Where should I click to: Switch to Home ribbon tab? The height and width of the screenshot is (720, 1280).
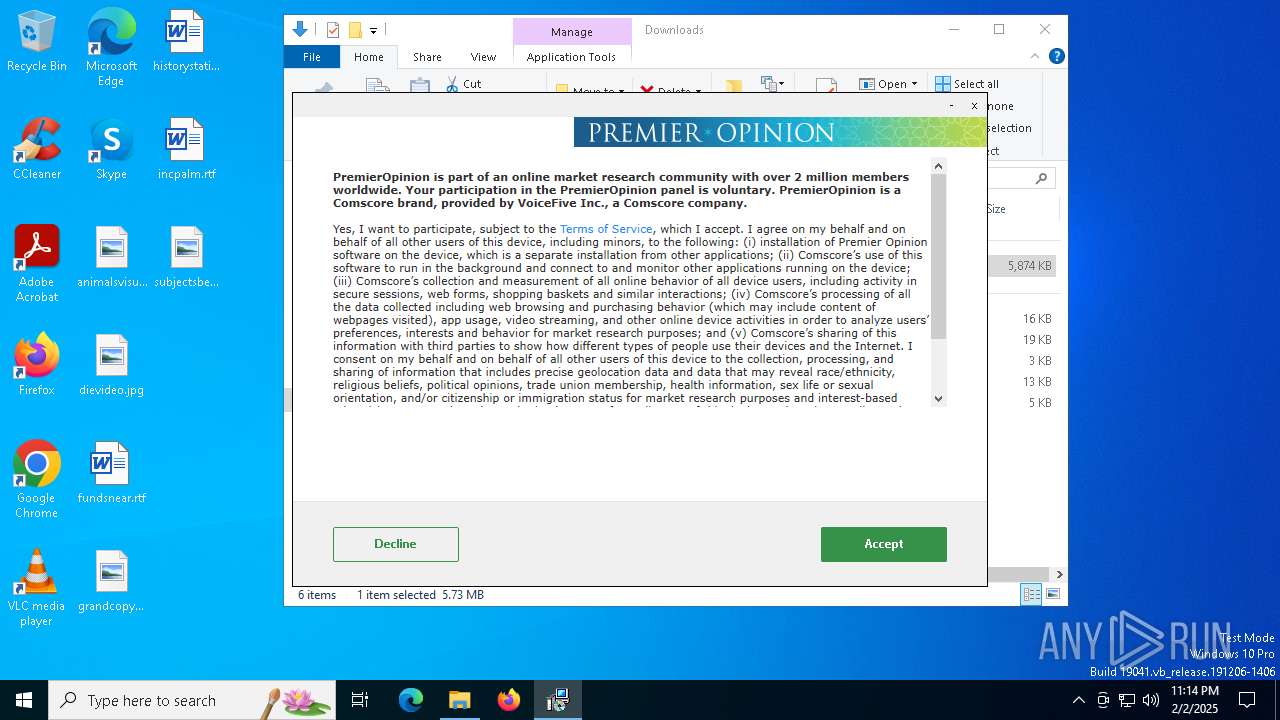click(368, 57)
